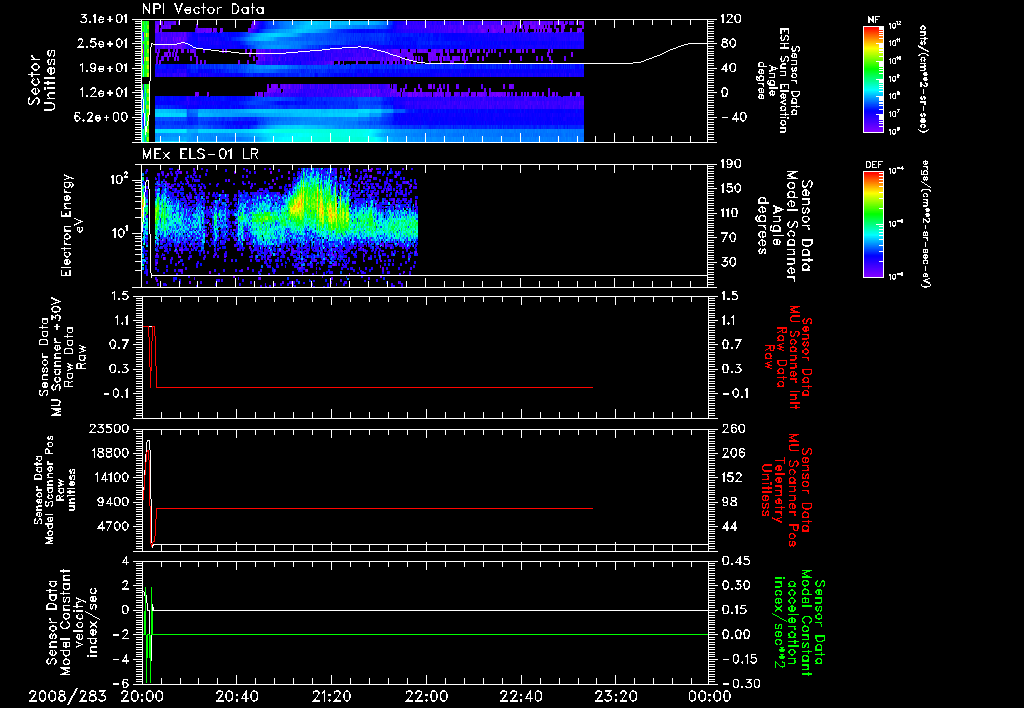Select the "NPI Vector Data" panel title
This screenshot has width=1024, height=708.
(x=203, y=9)
